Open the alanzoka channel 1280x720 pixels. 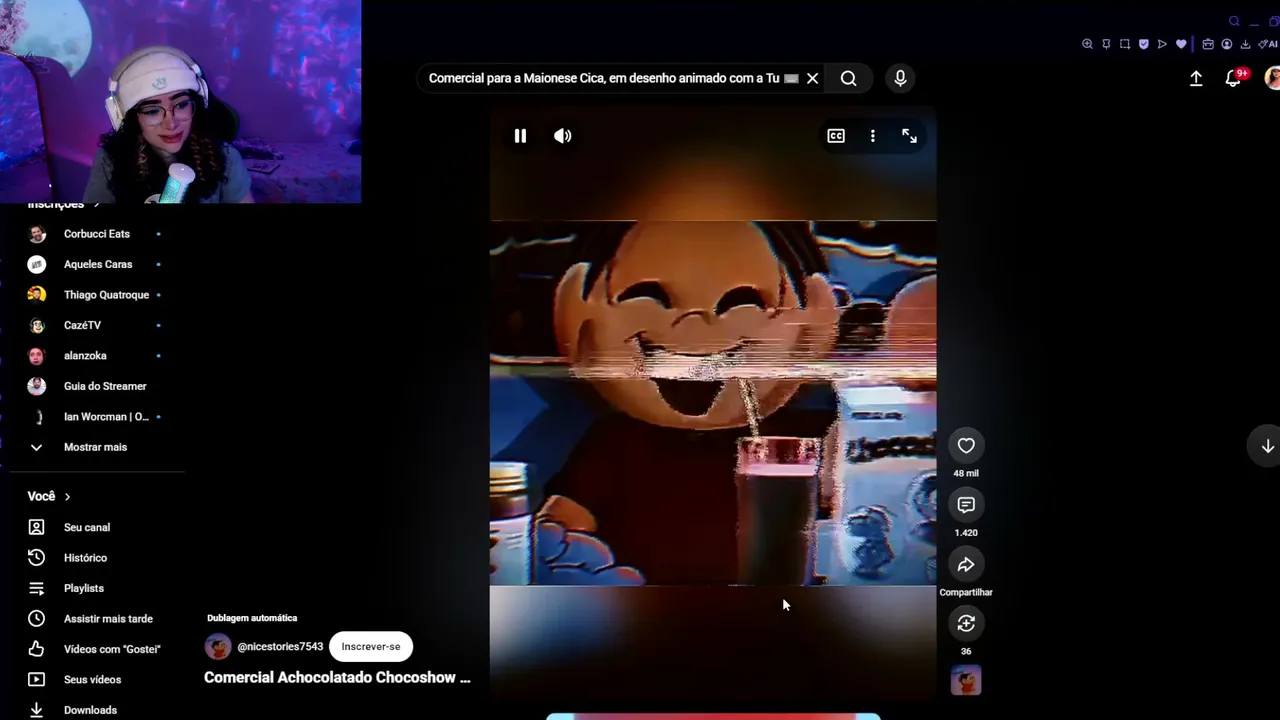tap(95, 356)
